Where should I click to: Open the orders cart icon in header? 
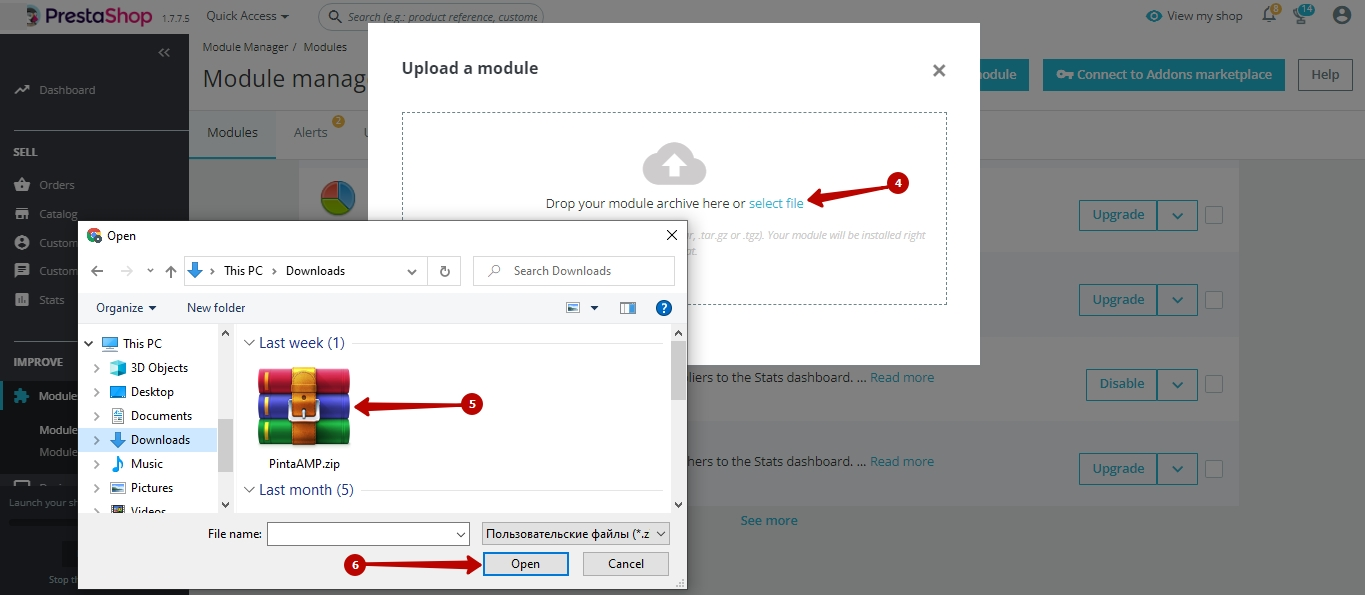[1300, 16]
